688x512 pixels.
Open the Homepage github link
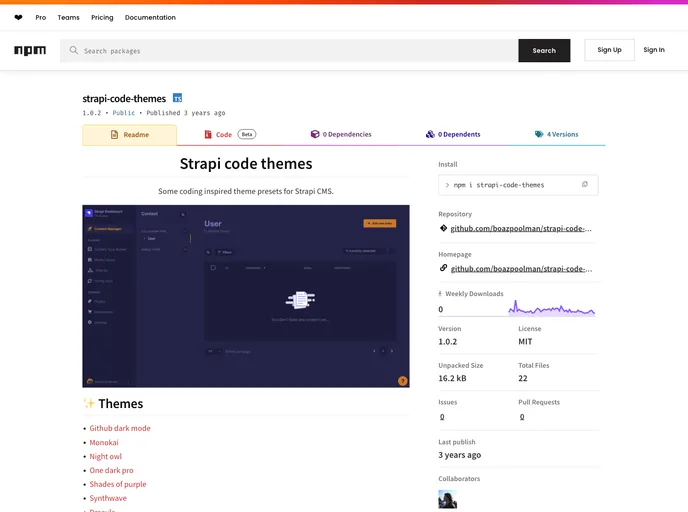coord(521,269)
